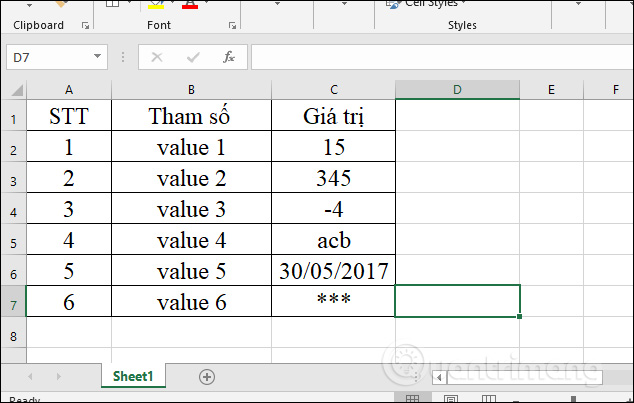This screenshot has width=634, height=403.
Task: Select row 8 header
Action: [x=13, y=333]
